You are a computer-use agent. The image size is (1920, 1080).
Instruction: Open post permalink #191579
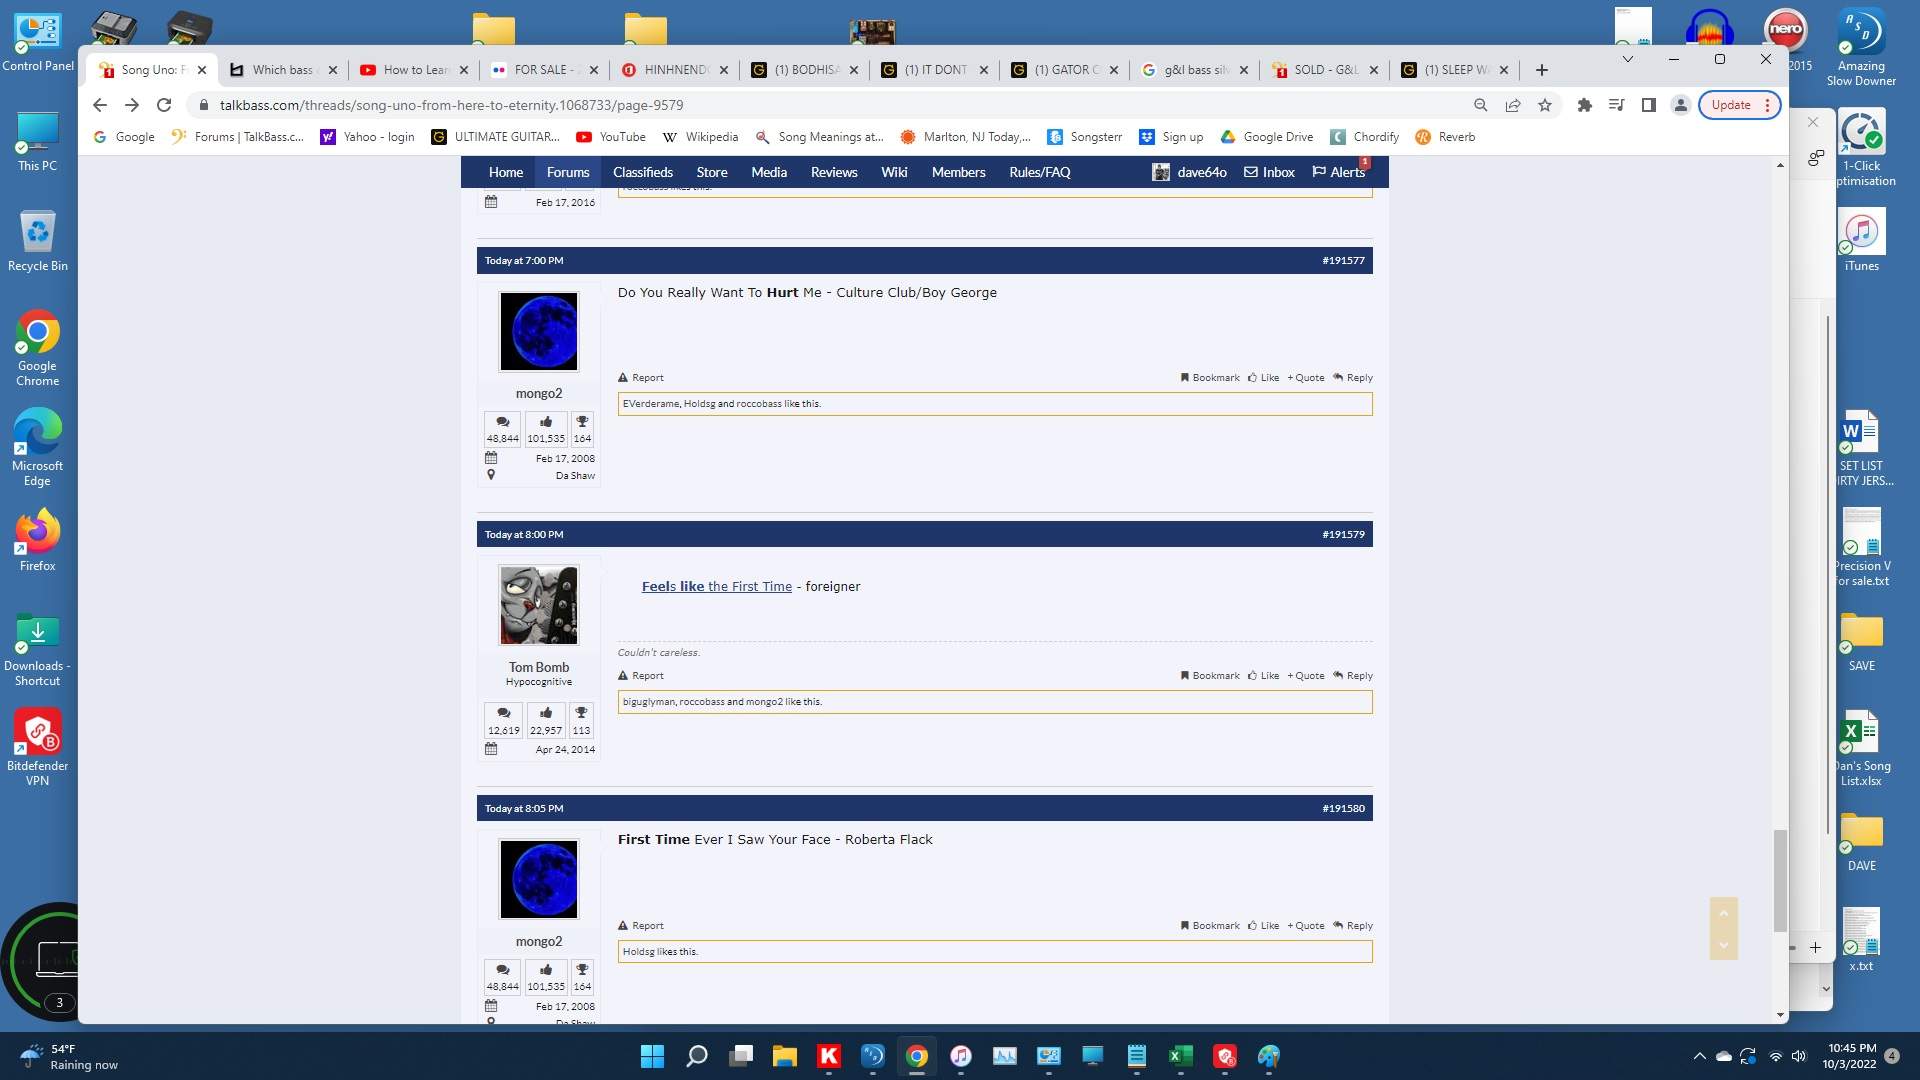[x=1343, y=535]
